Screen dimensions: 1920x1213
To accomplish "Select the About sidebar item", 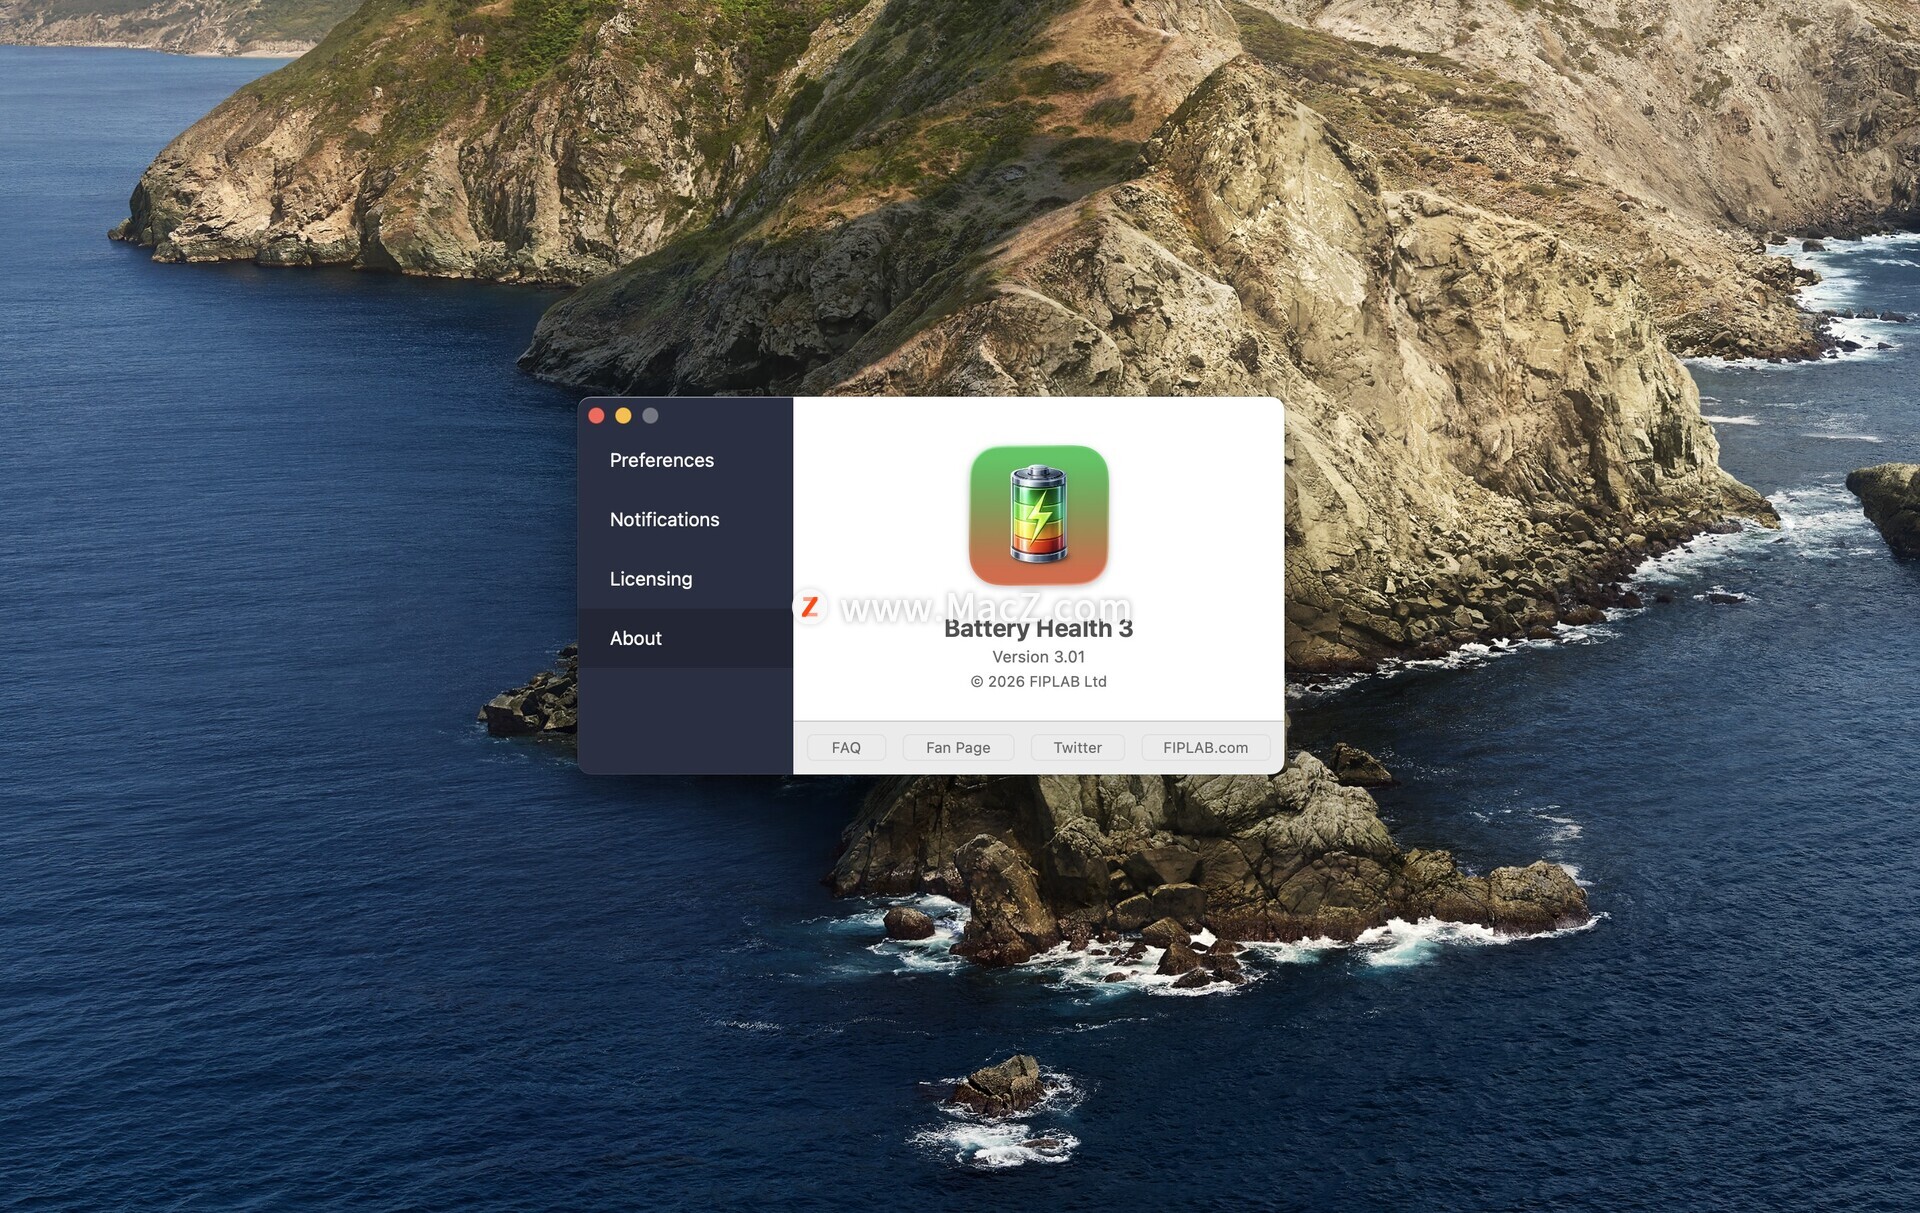I will click(x=636, y=638).
